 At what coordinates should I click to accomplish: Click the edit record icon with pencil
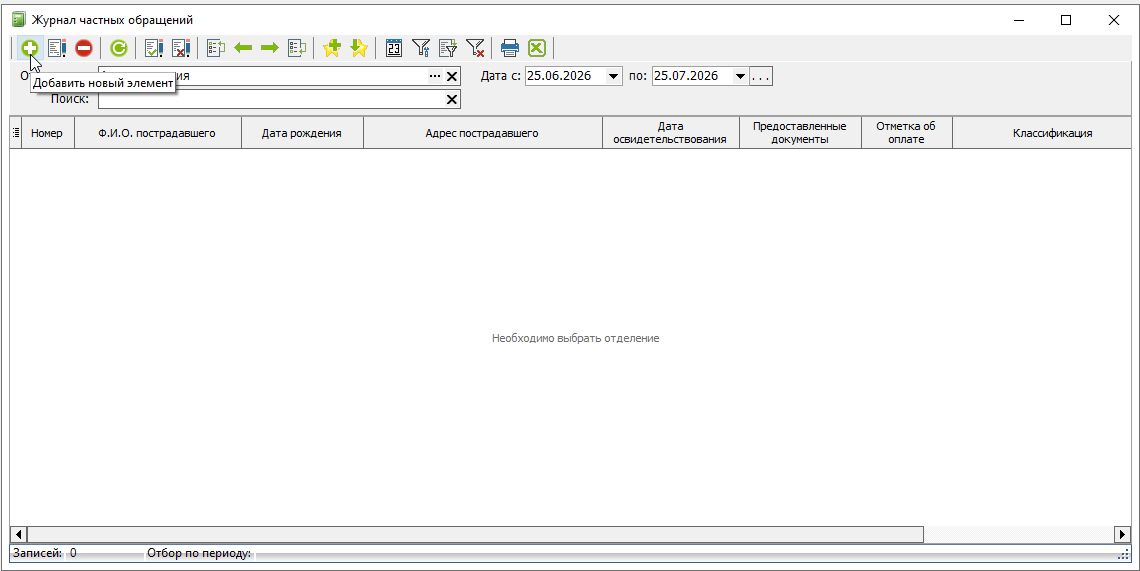tap(57, 49)
